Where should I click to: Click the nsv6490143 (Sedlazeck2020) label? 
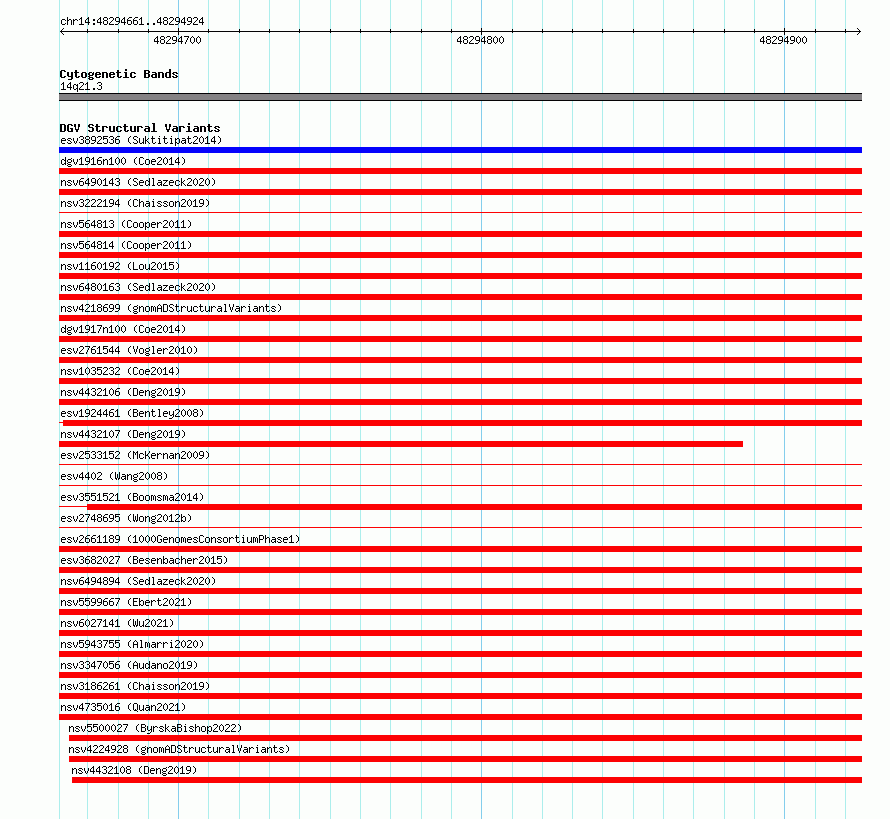coord(138,182)
